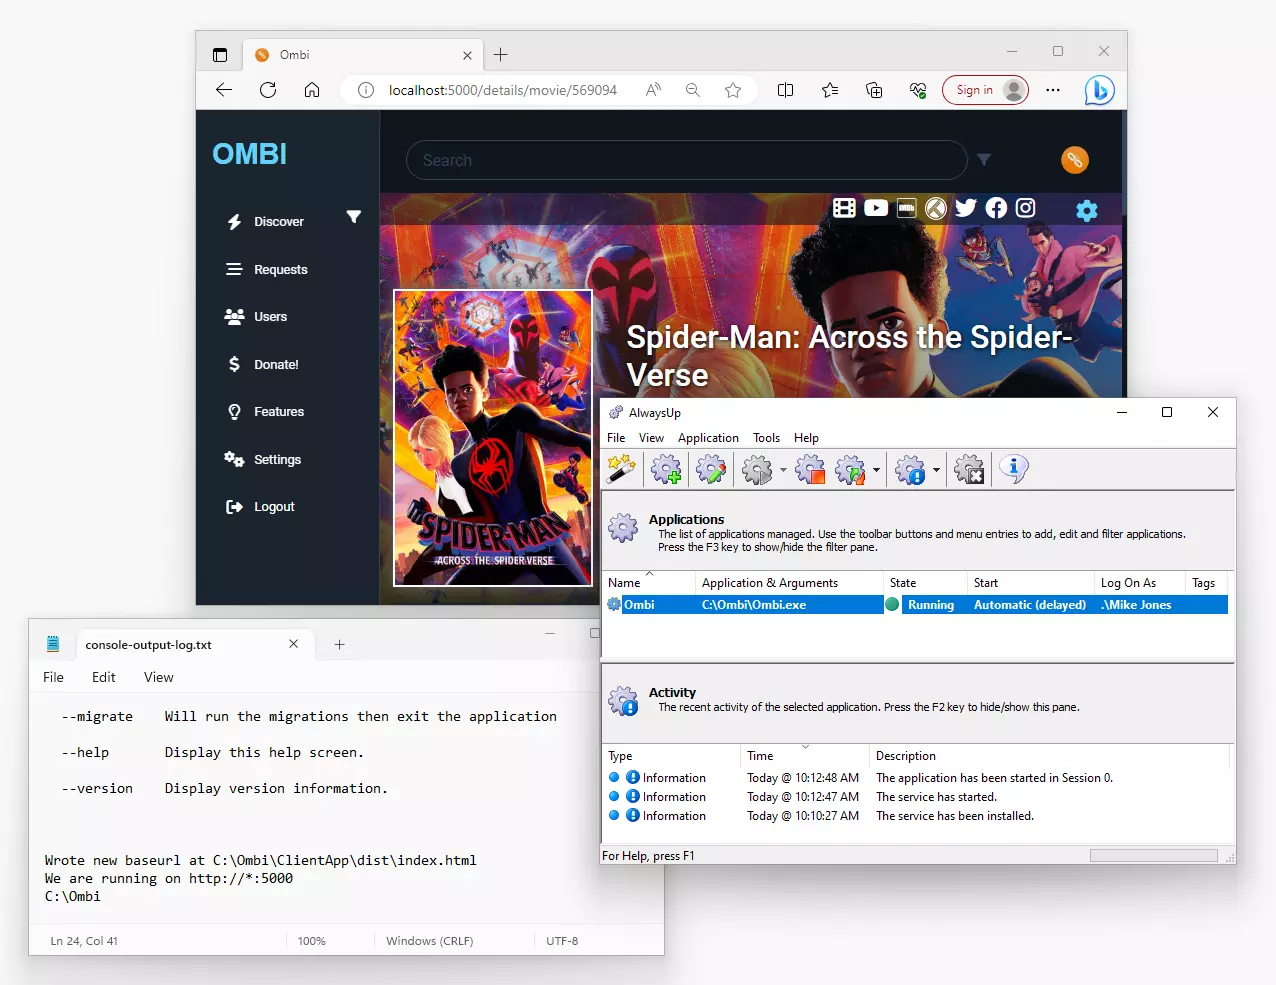Expand the Start application dropdown arrow
Viewport: 1276px width, 985px height.
(783, 470)
